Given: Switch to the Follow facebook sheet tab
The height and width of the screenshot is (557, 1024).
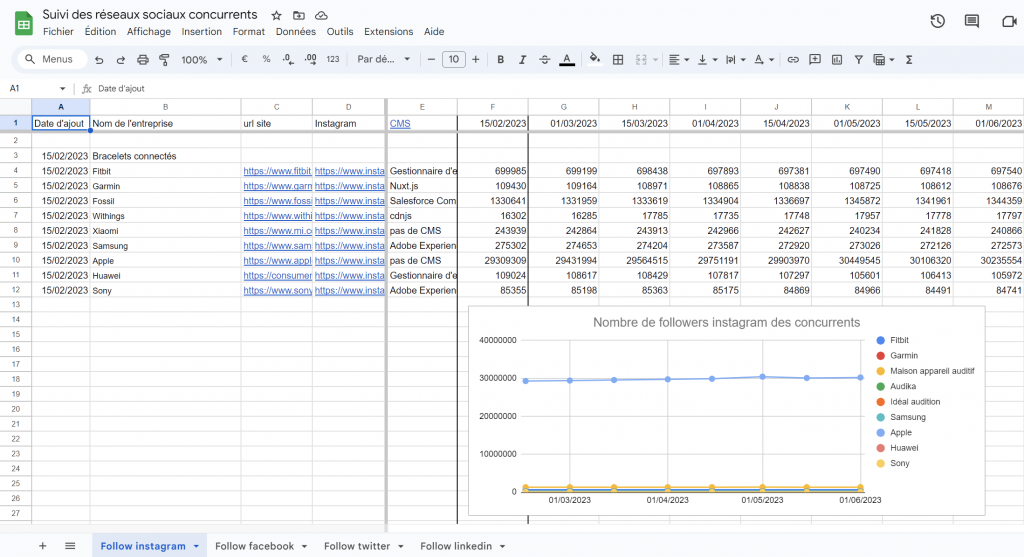Looking at the screenshot, I should [x=254, y=546].
